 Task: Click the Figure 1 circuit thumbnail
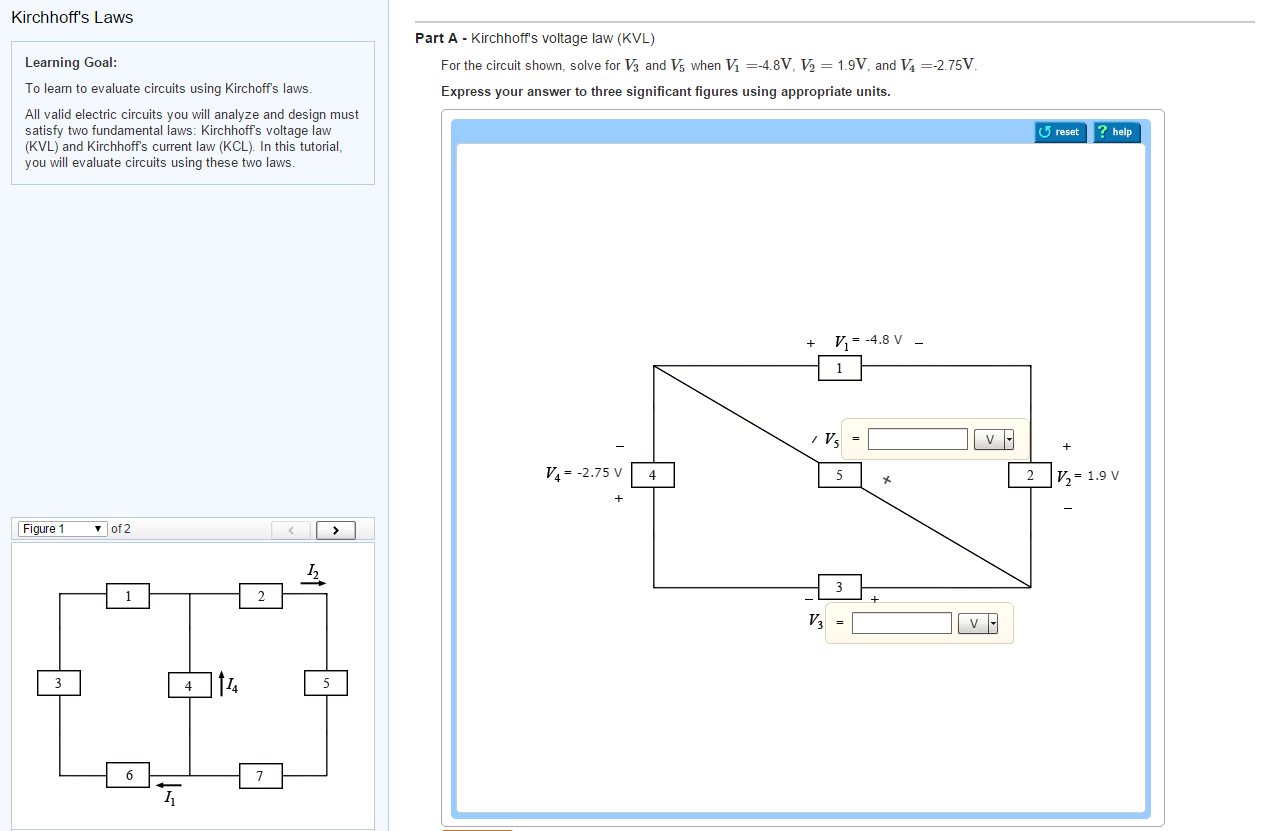coord(192,685)
